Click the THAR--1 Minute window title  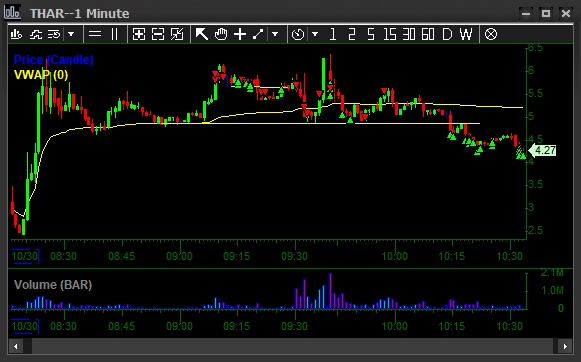click(80, 14)
